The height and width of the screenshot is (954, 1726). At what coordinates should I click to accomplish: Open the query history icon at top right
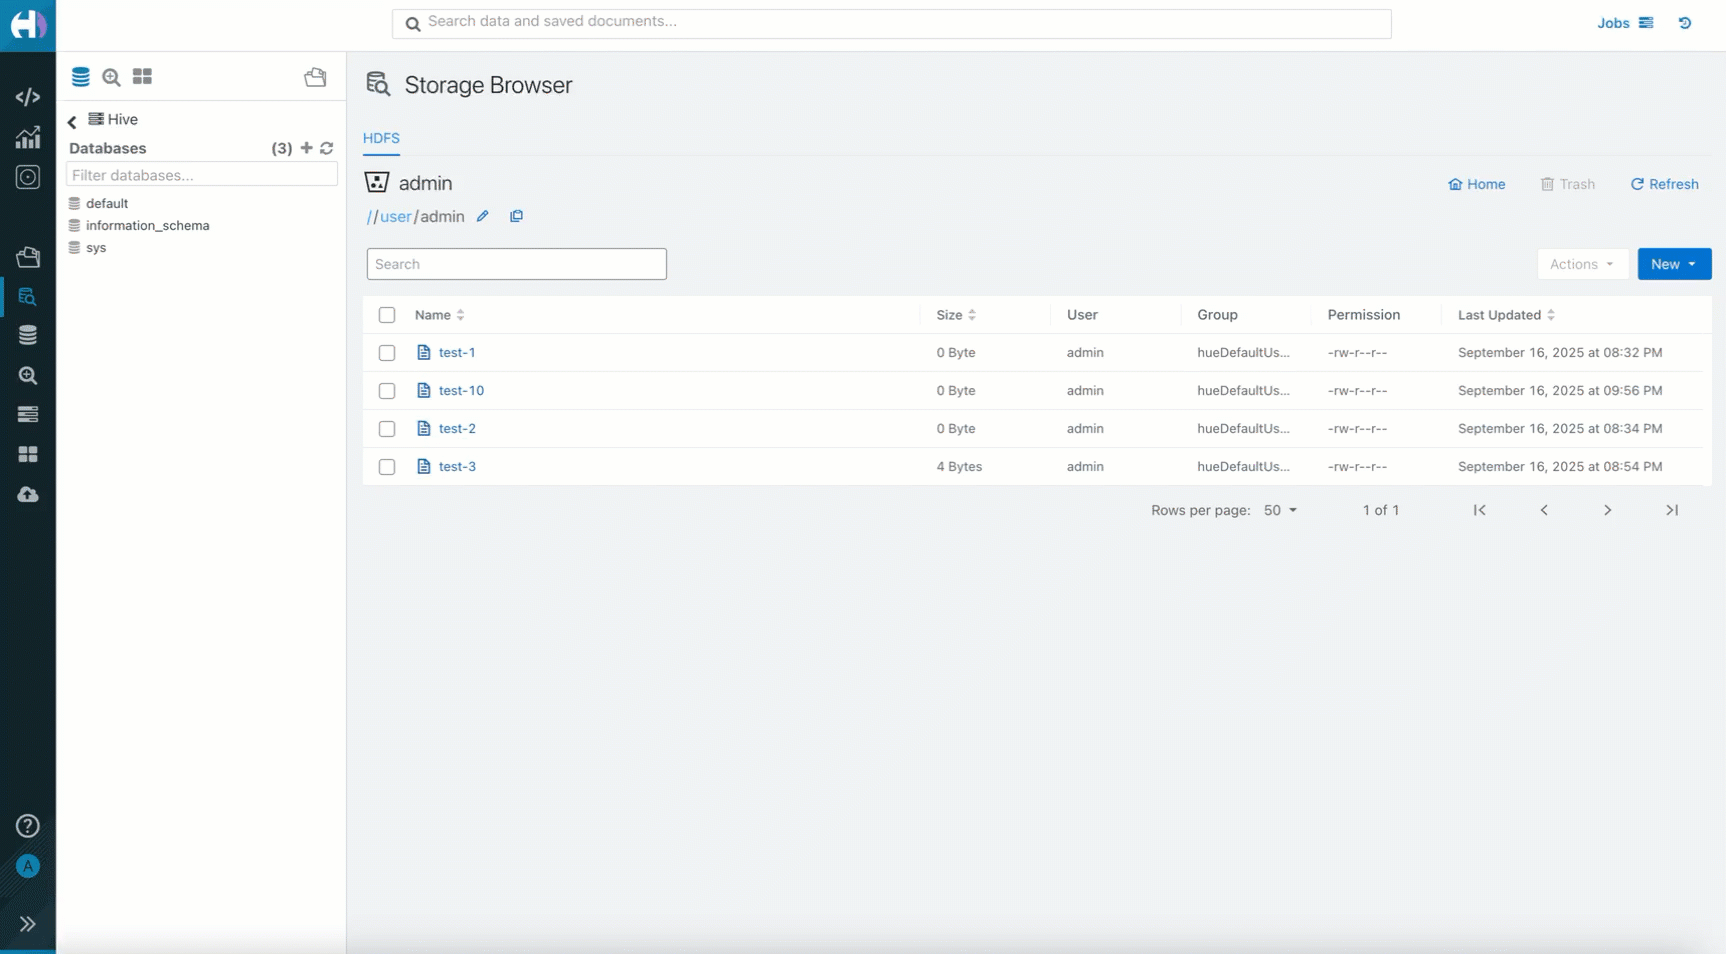point(1685,23)
